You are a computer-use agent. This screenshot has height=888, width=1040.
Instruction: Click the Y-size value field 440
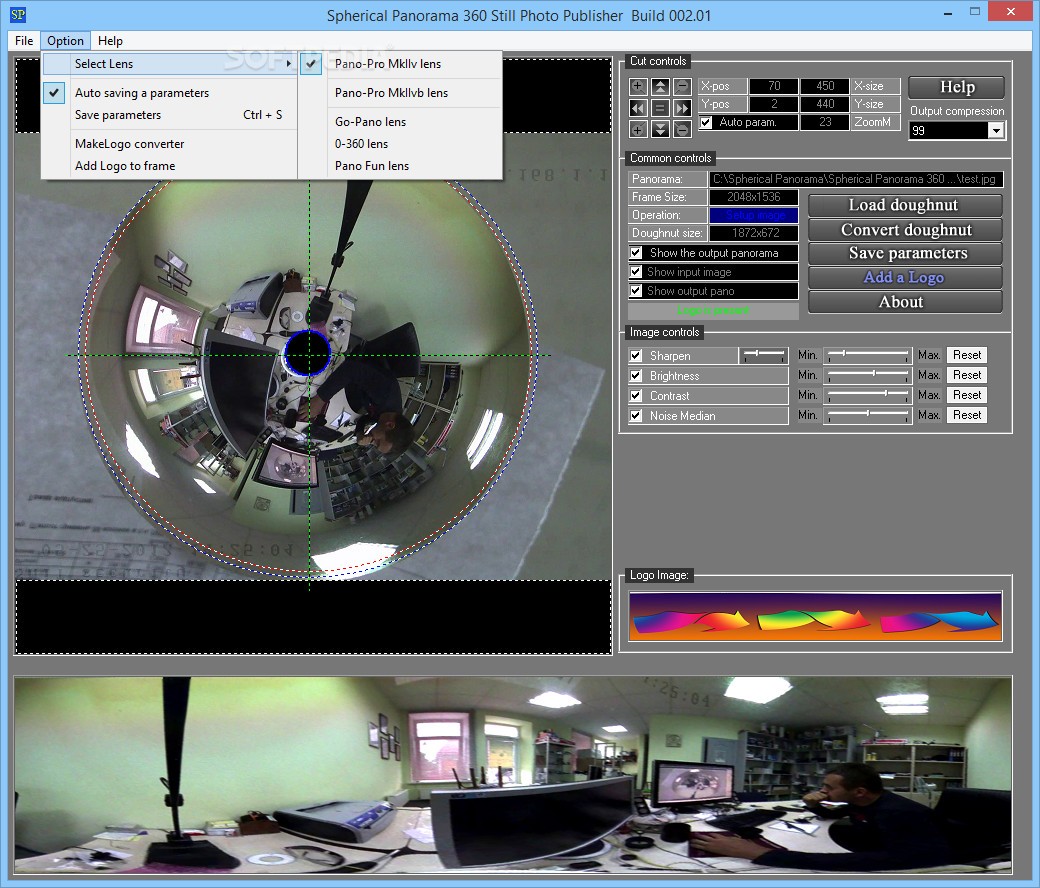click(825, 104)
